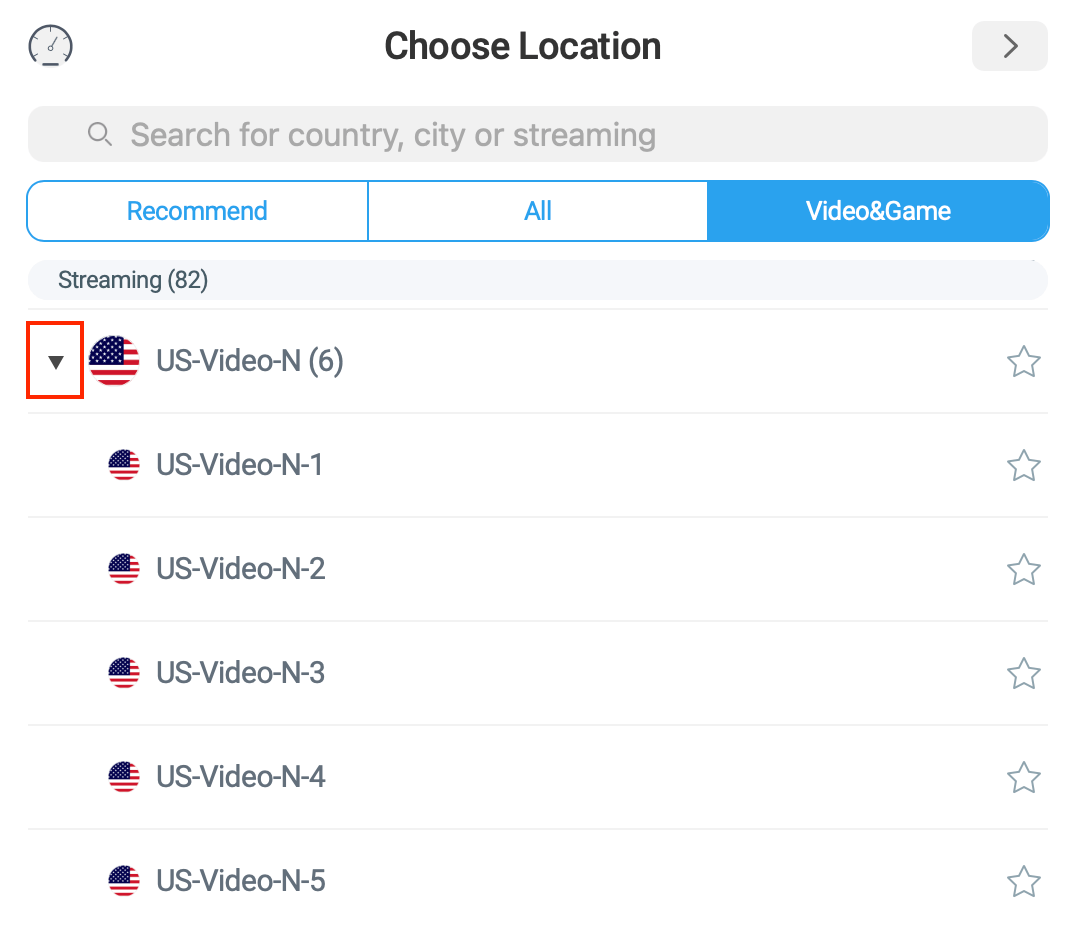This screenshot has width=1088, height=930.
Task: Click the magnifier search icon
Action: (100, 134)
